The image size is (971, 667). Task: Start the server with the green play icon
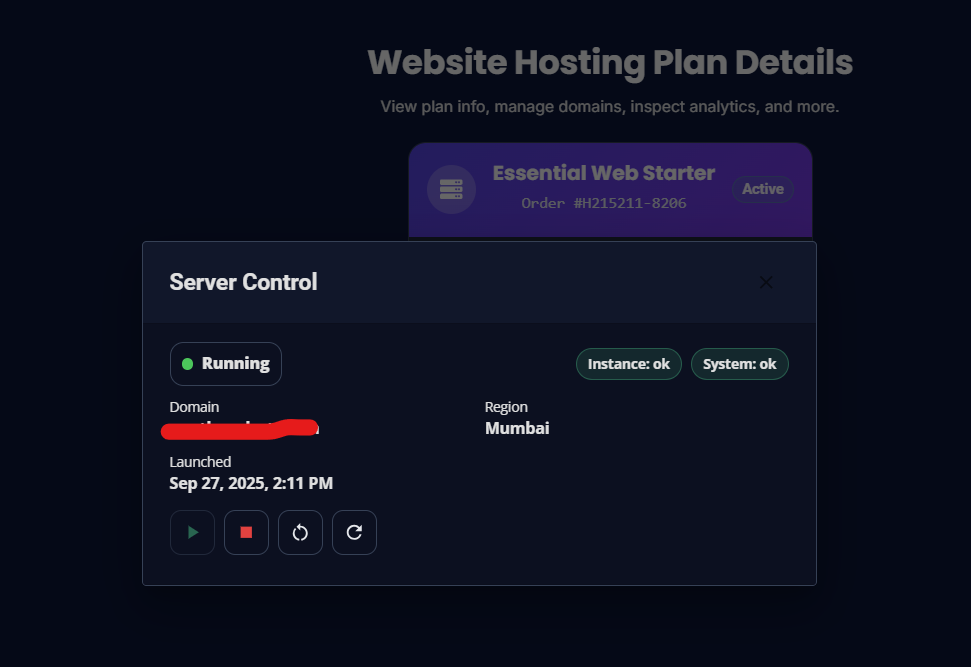click(x=192, y=532)
